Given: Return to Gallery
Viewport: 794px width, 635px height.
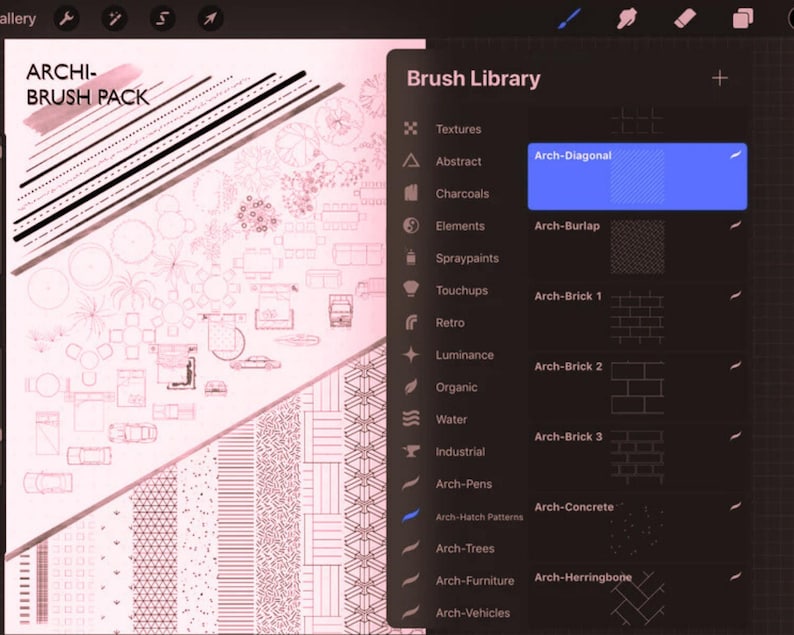Looking at the screenshot, I should [x=17, y=19].
